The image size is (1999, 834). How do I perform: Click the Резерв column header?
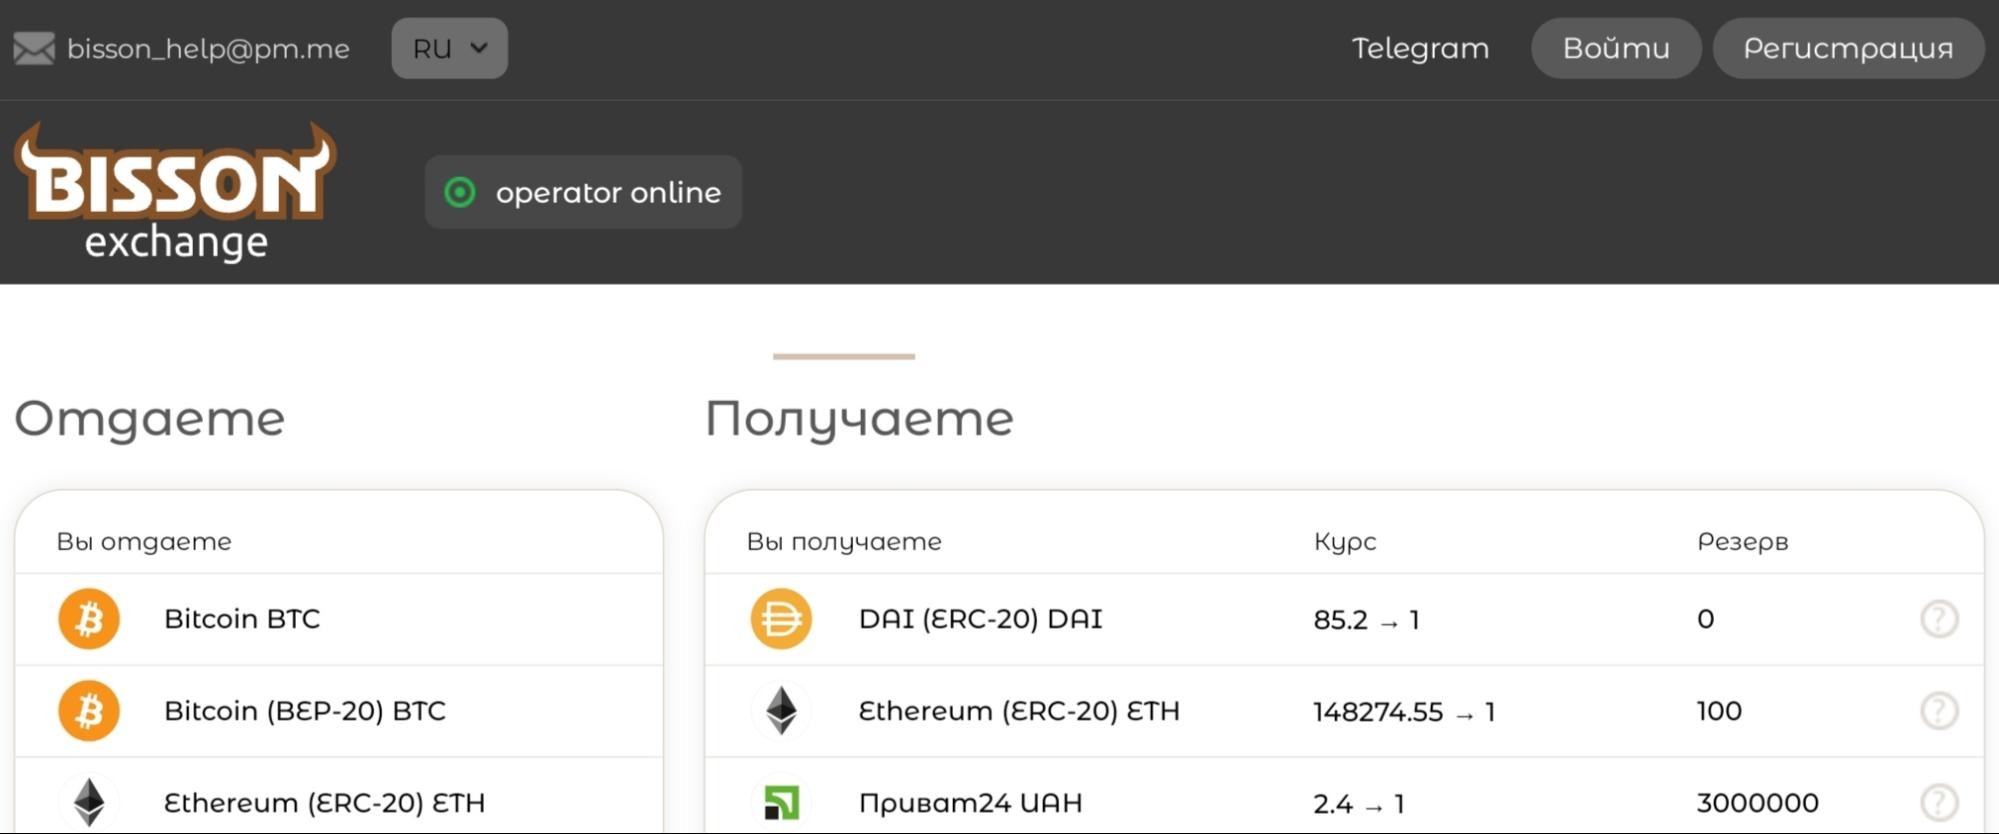tap(1742, 542)
